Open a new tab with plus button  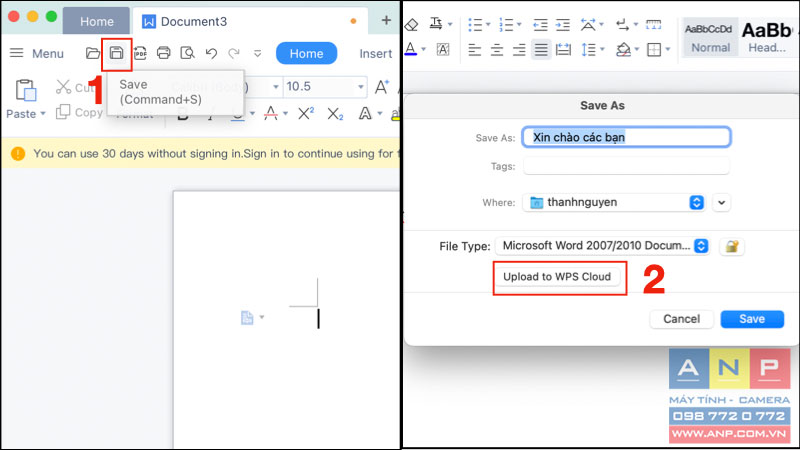coord(386,20)
